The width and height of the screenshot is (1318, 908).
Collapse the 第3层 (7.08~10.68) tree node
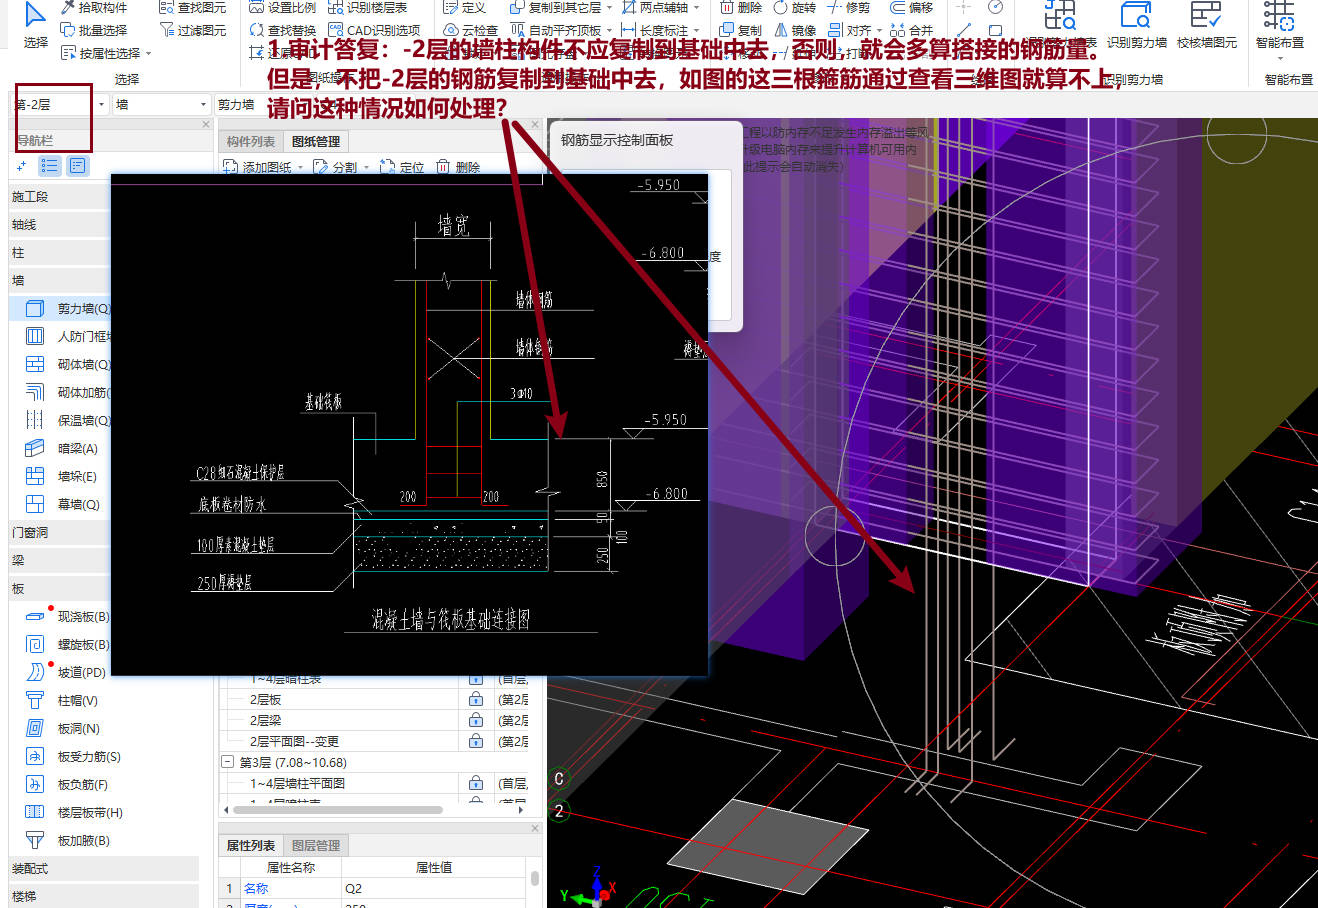(x=227, y=762)
